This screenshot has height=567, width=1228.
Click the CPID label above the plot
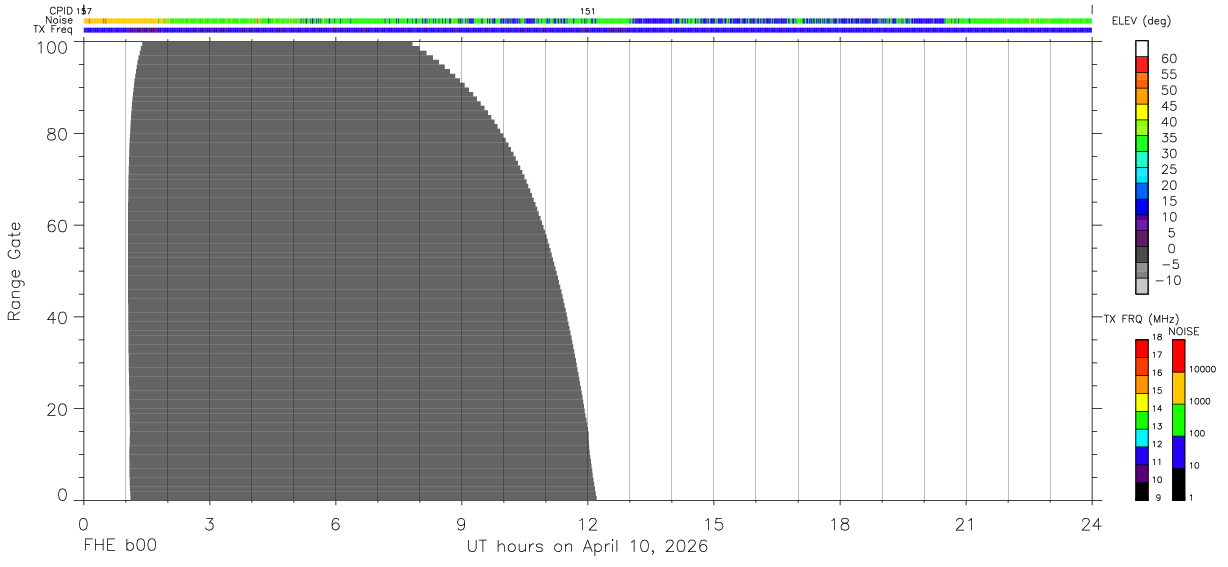point(60,11)
